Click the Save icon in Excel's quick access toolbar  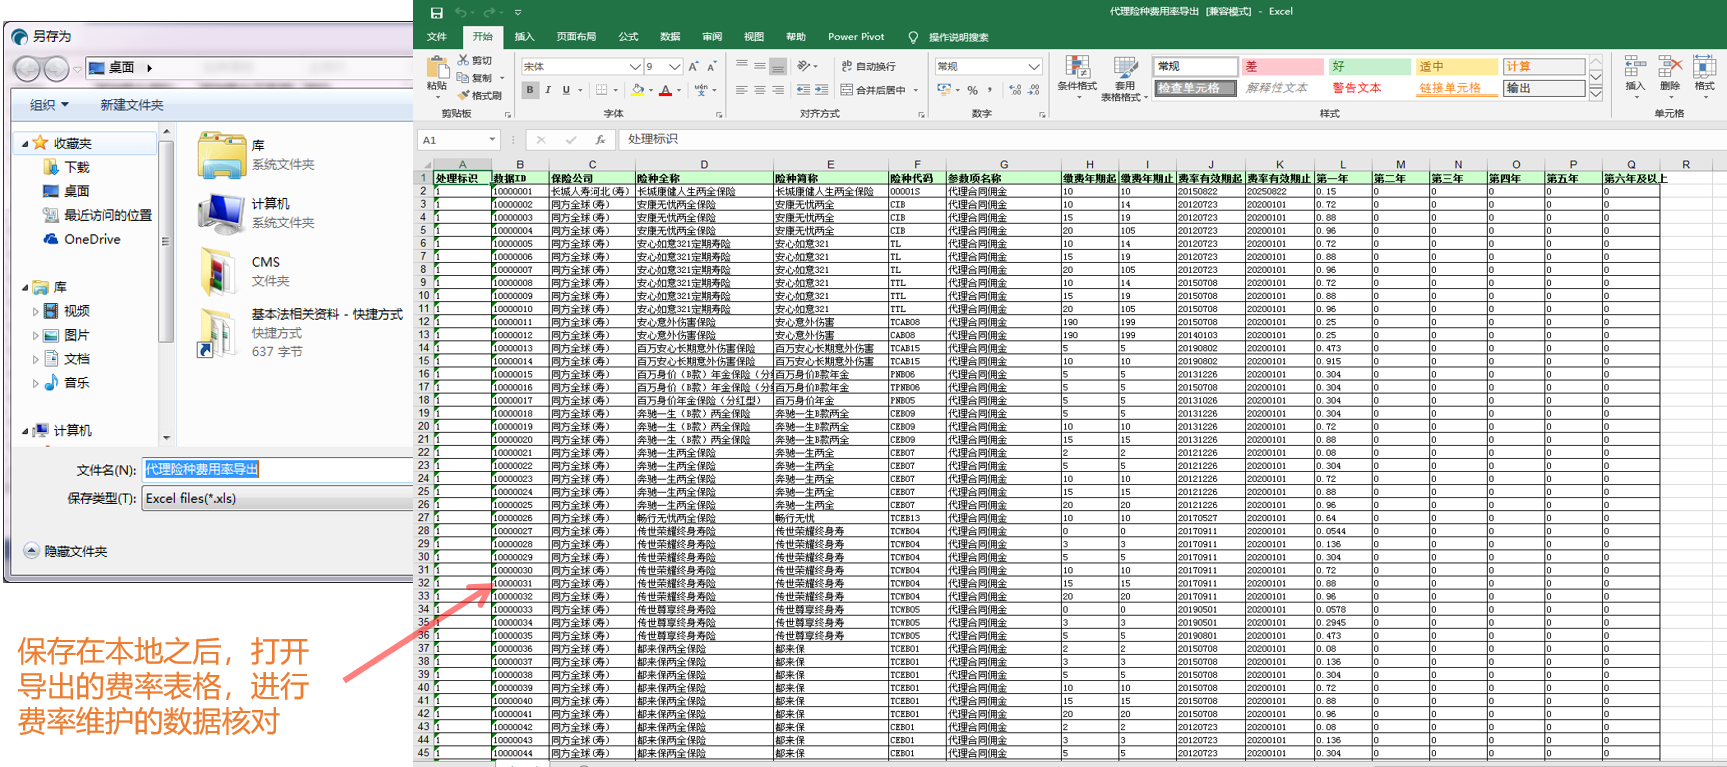pos(436,12)
